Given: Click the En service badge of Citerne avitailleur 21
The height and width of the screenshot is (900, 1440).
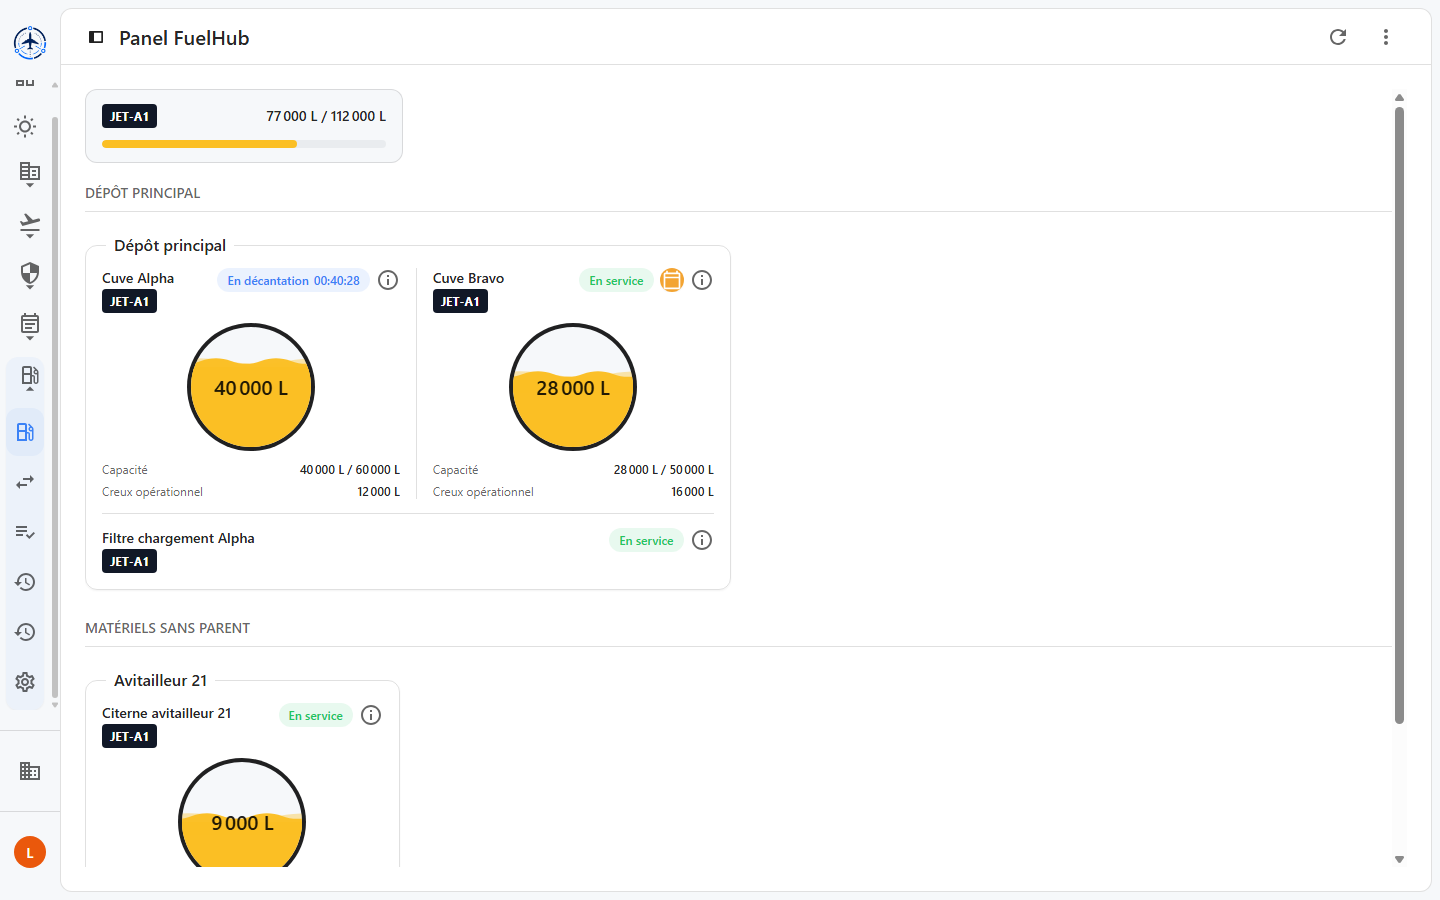Looking at the screenshot, I should click(315, 715).
